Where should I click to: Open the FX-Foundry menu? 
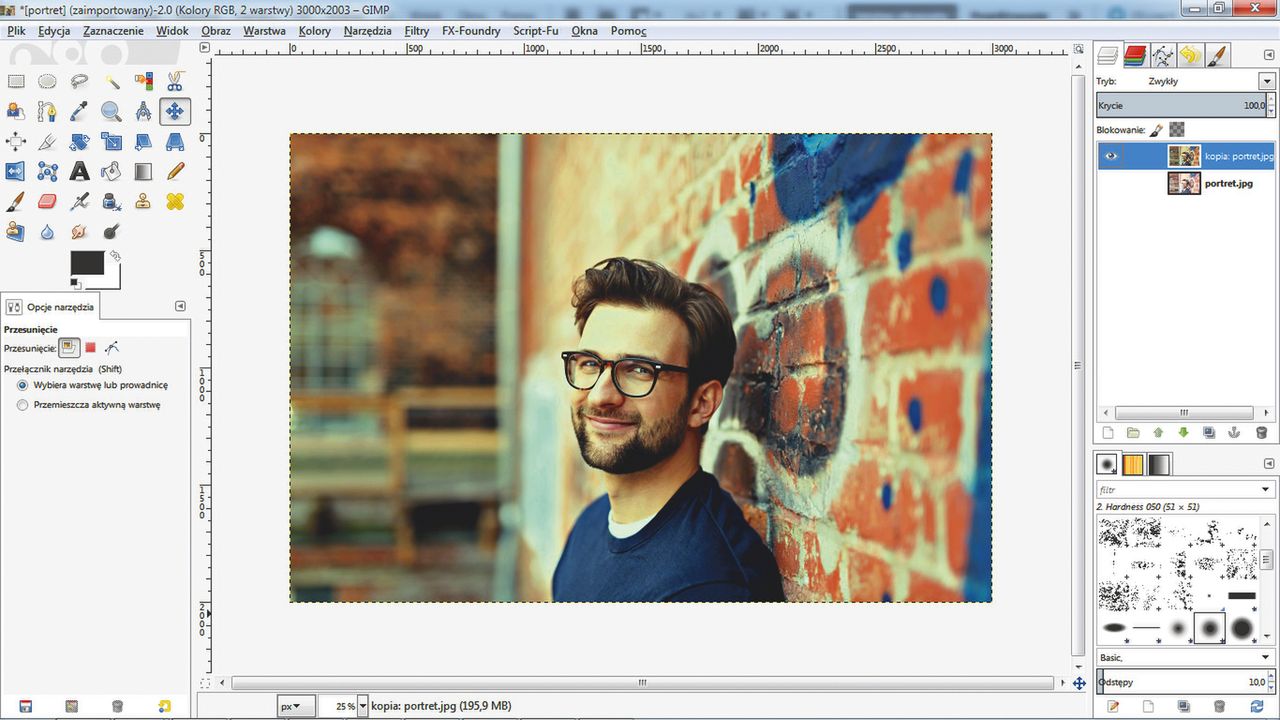[x=471, y=31]
